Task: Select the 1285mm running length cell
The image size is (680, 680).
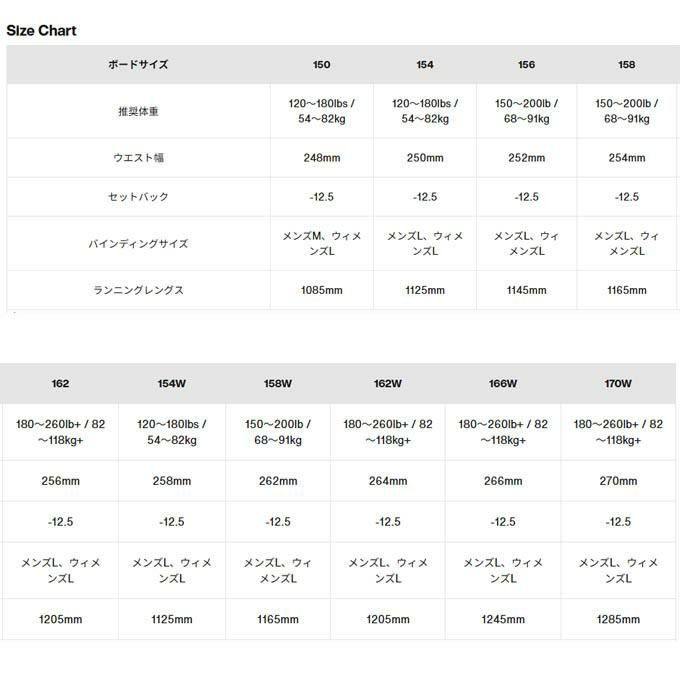Action: pos(619,620)
